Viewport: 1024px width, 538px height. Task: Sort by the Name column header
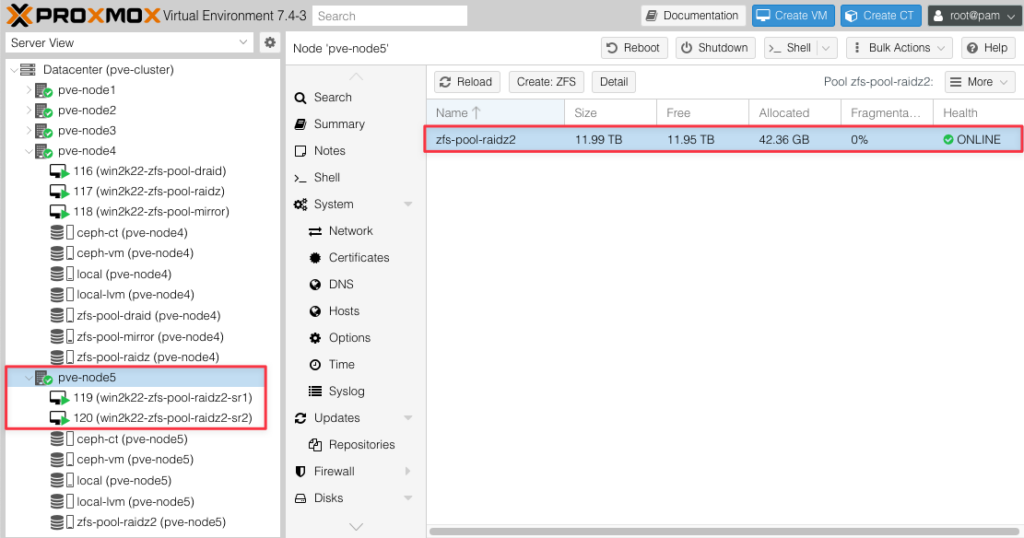click(x=495, y=113)
